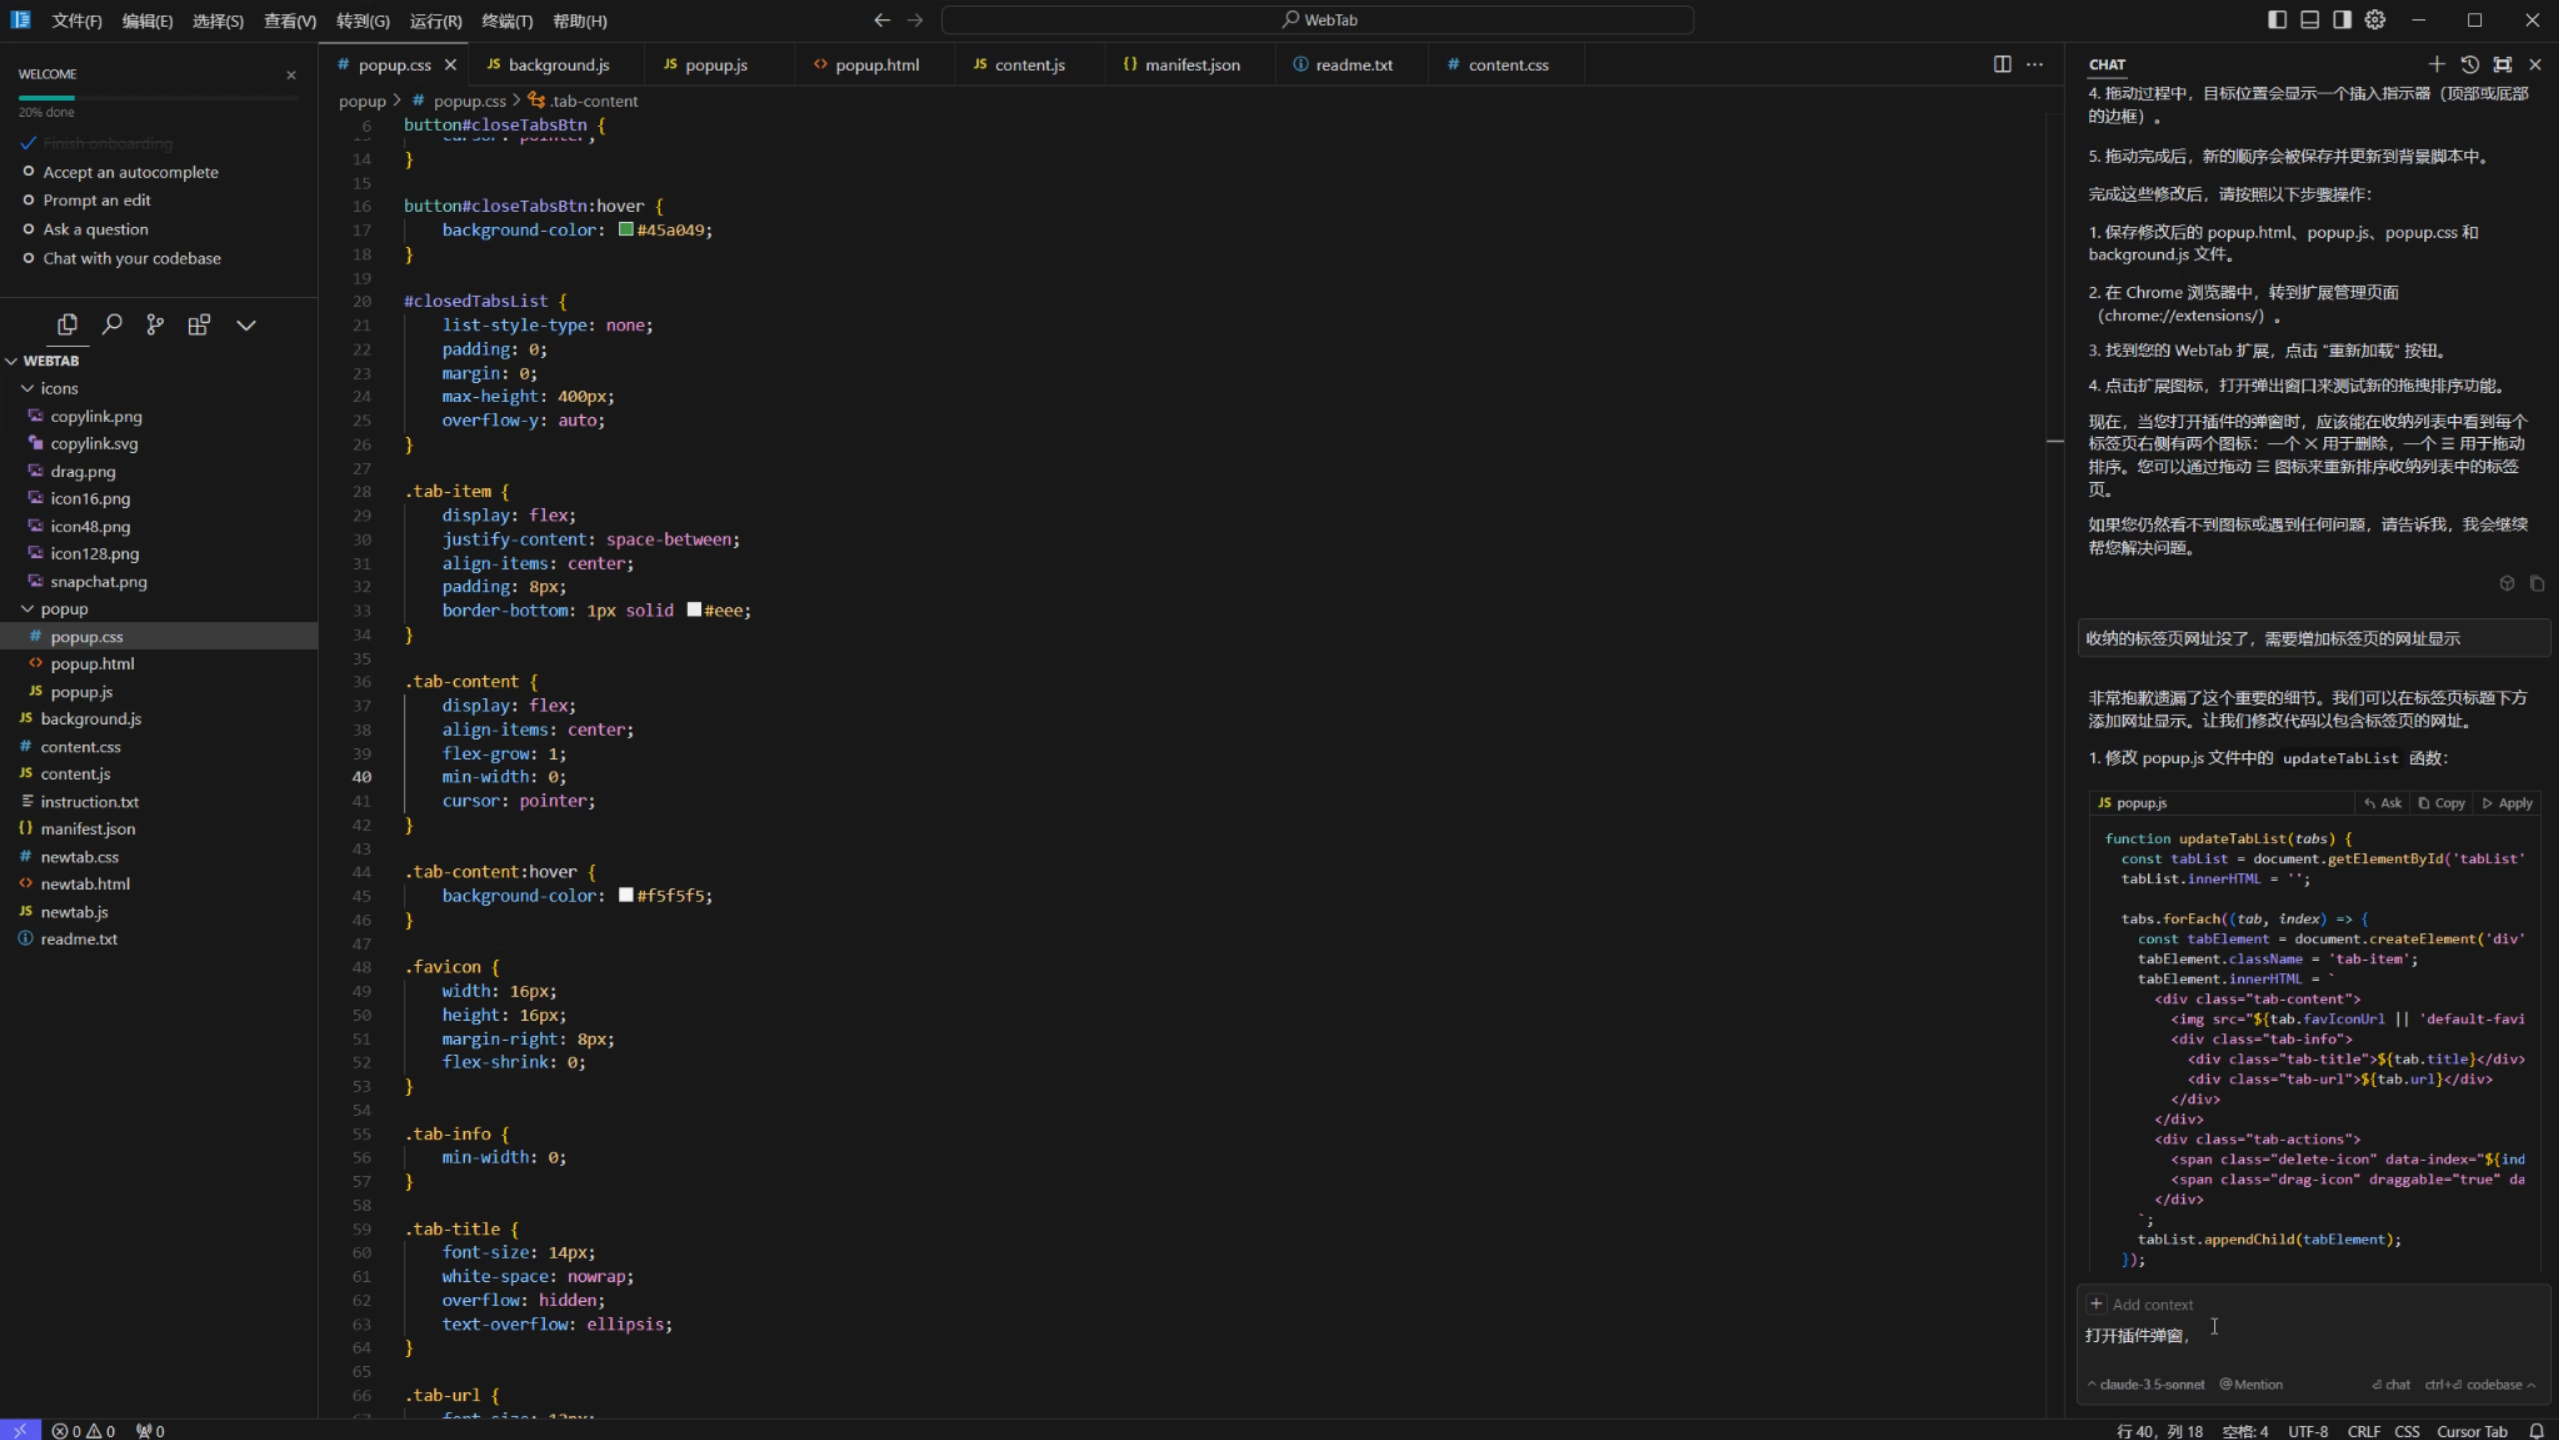
Task: Toggle the bottom panel layout button
Action: pos(2309,20)
